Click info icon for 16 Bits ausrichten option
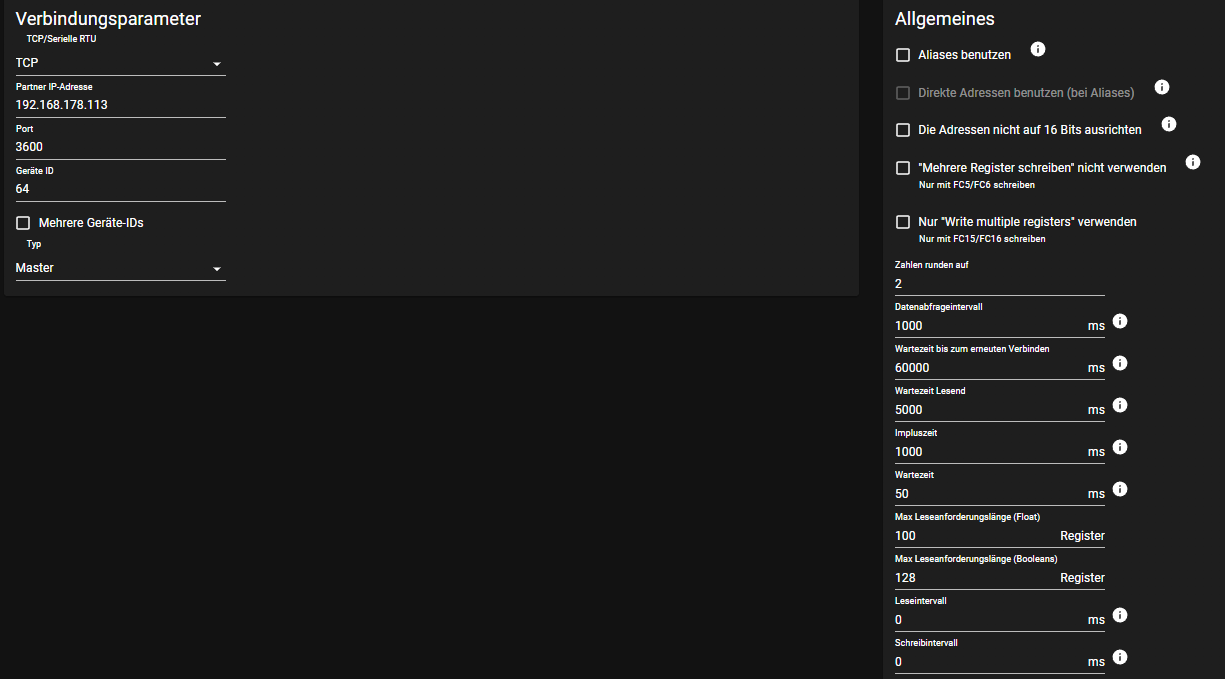This screenshot has width=1225, height=679. 1169,124
